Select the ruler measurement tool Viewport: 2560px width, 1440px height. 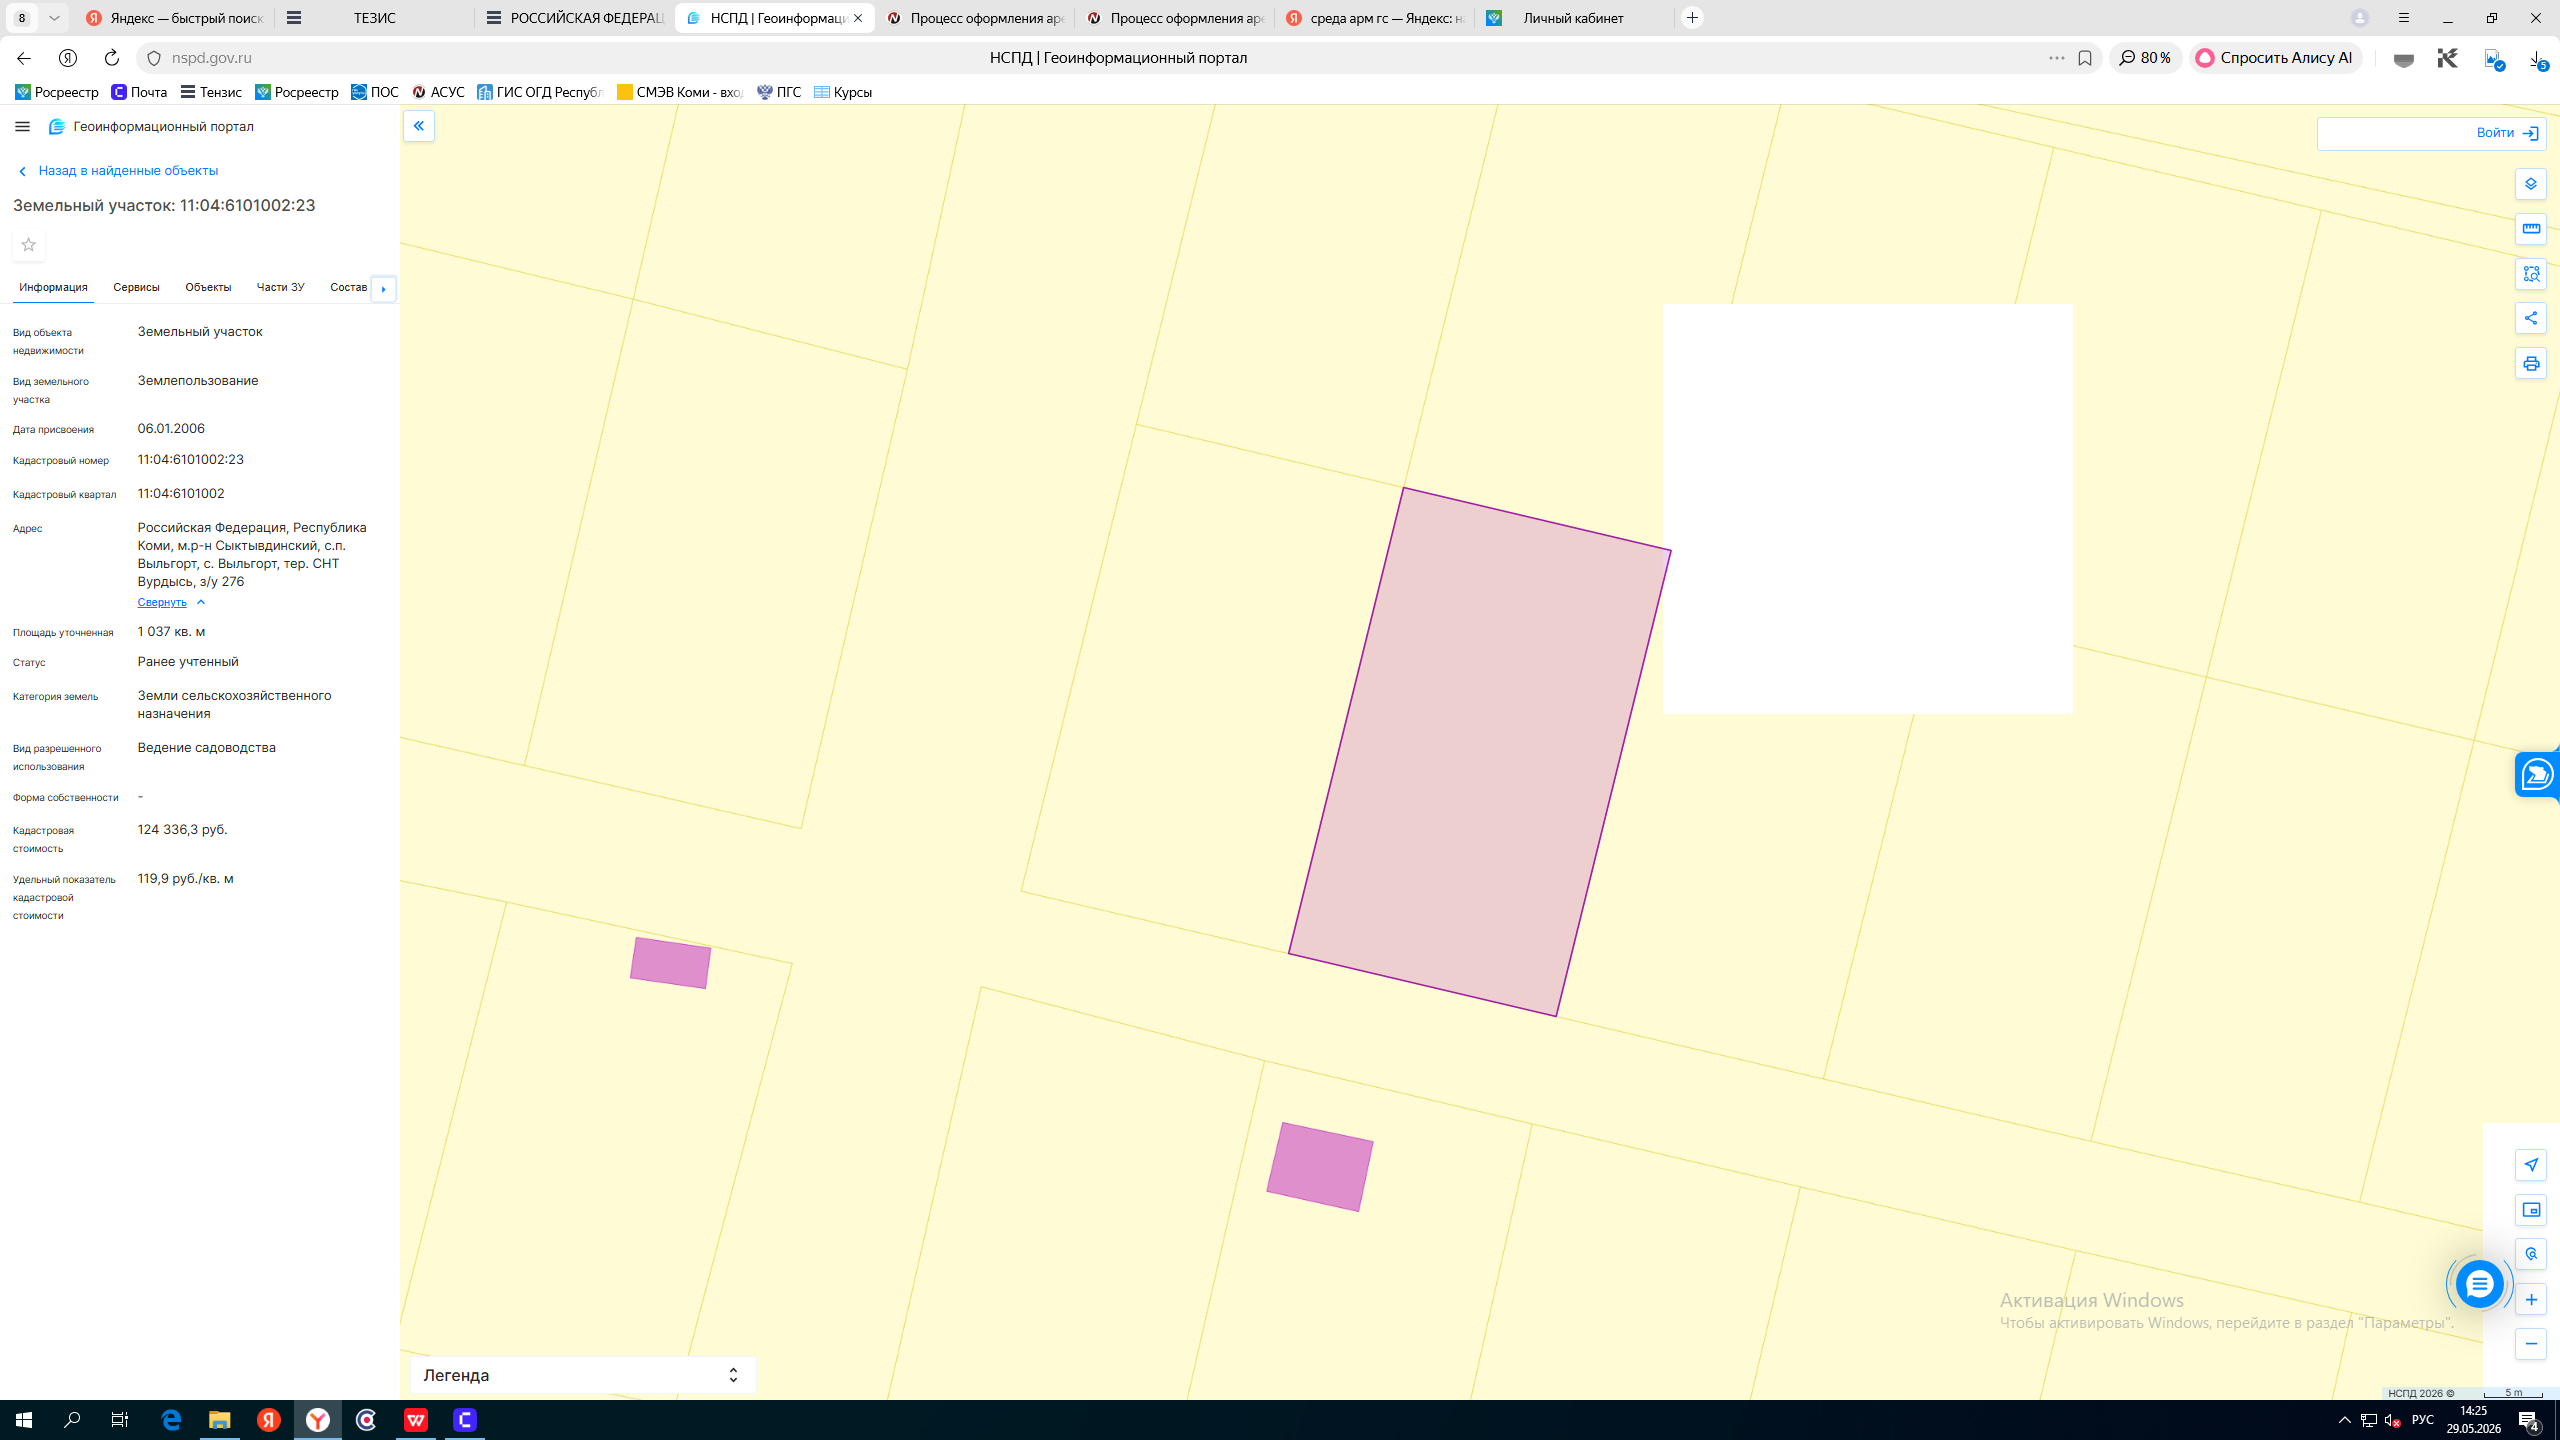[x=2531, y=229]
